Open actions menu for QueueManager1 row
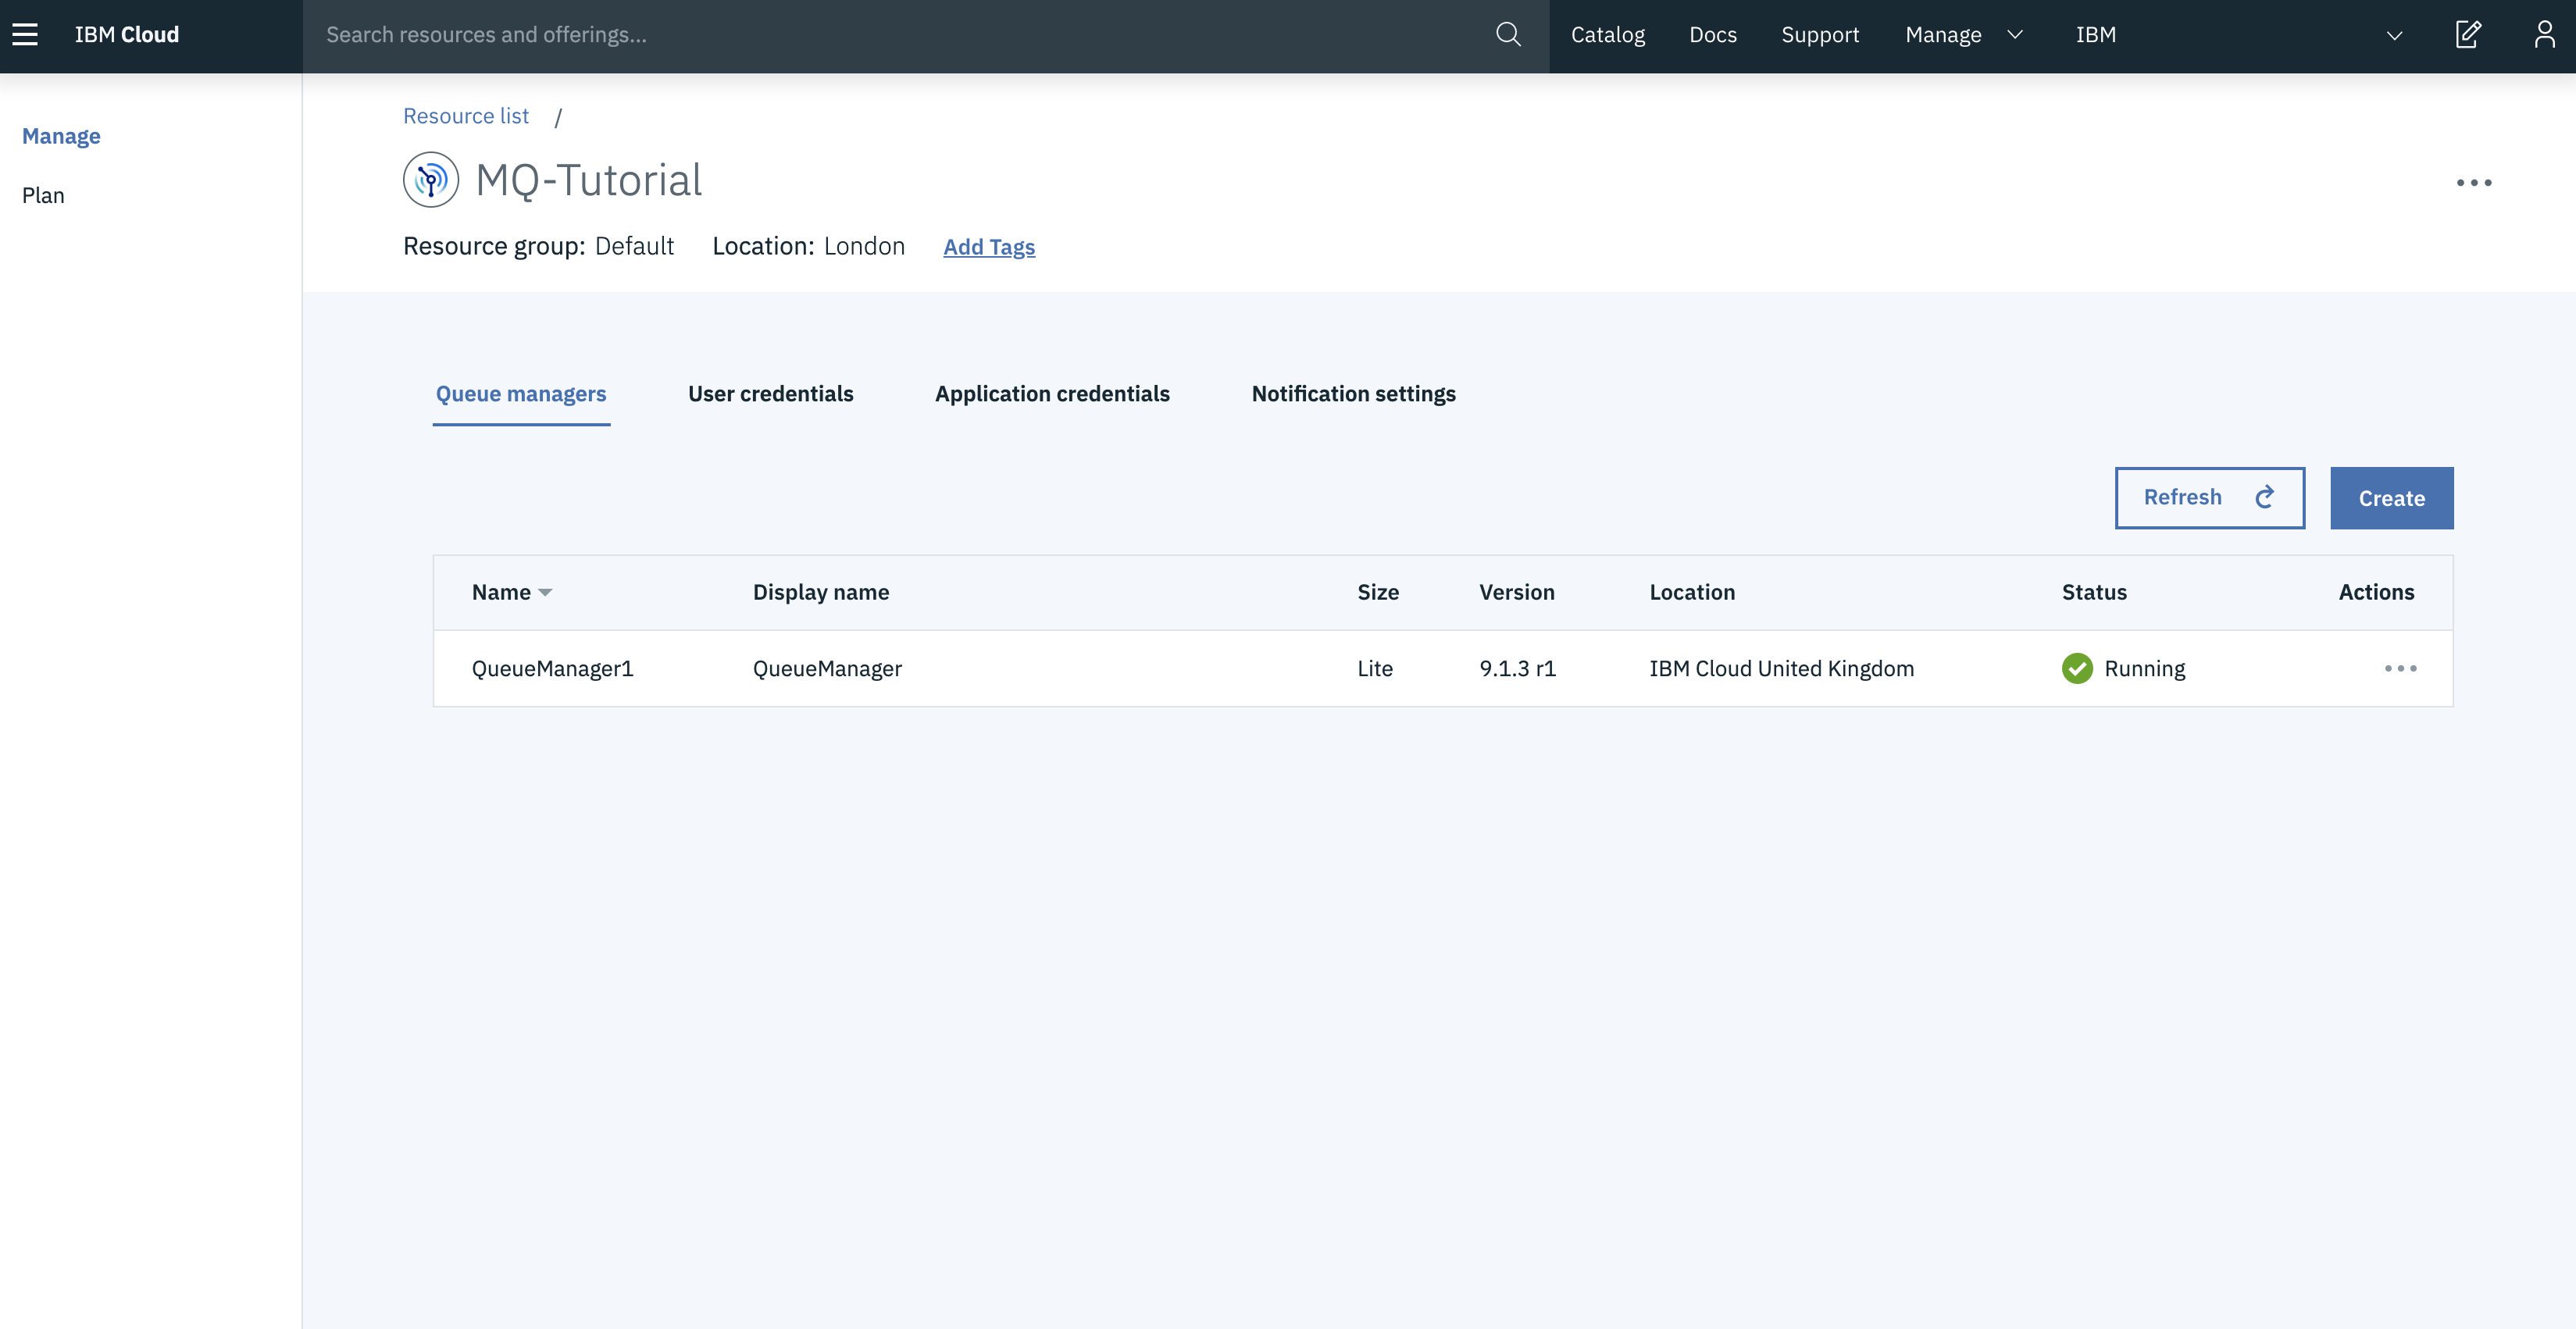 point(2400,668)
